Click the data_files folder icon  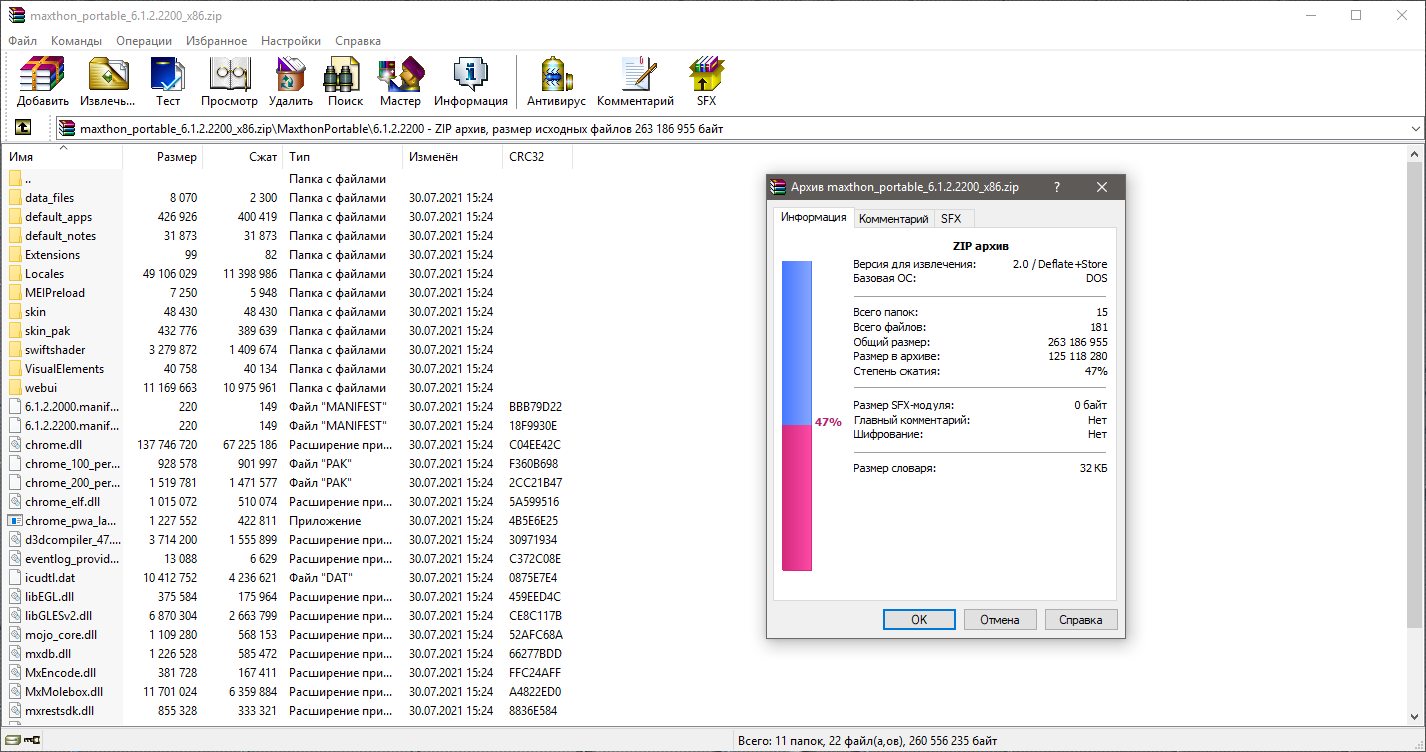pos(15,198)
